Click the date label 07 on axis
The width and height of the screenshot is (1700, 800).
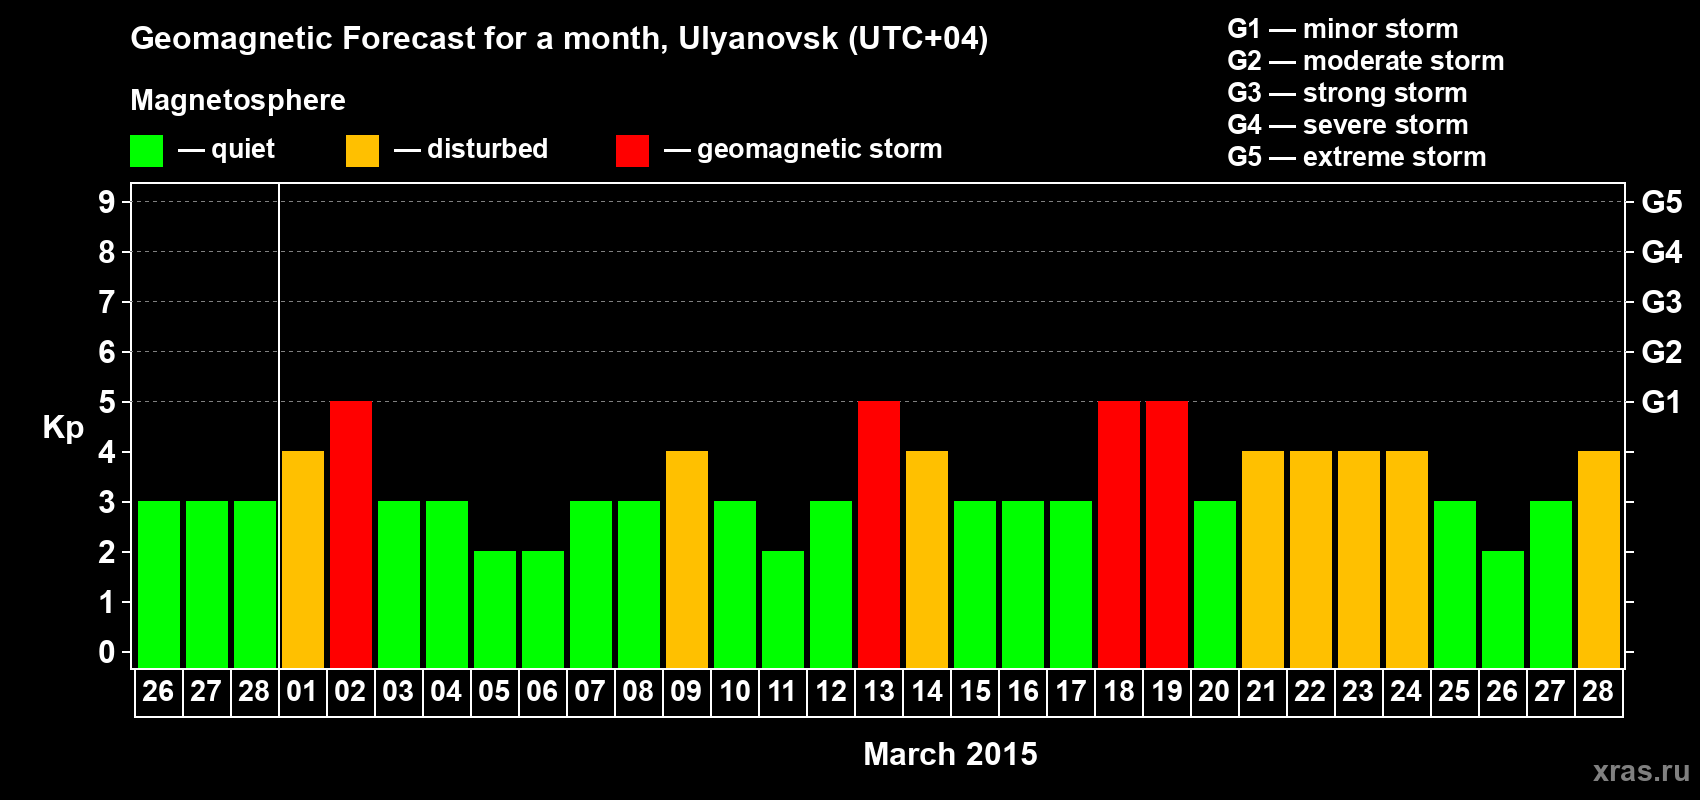point(590,692)
